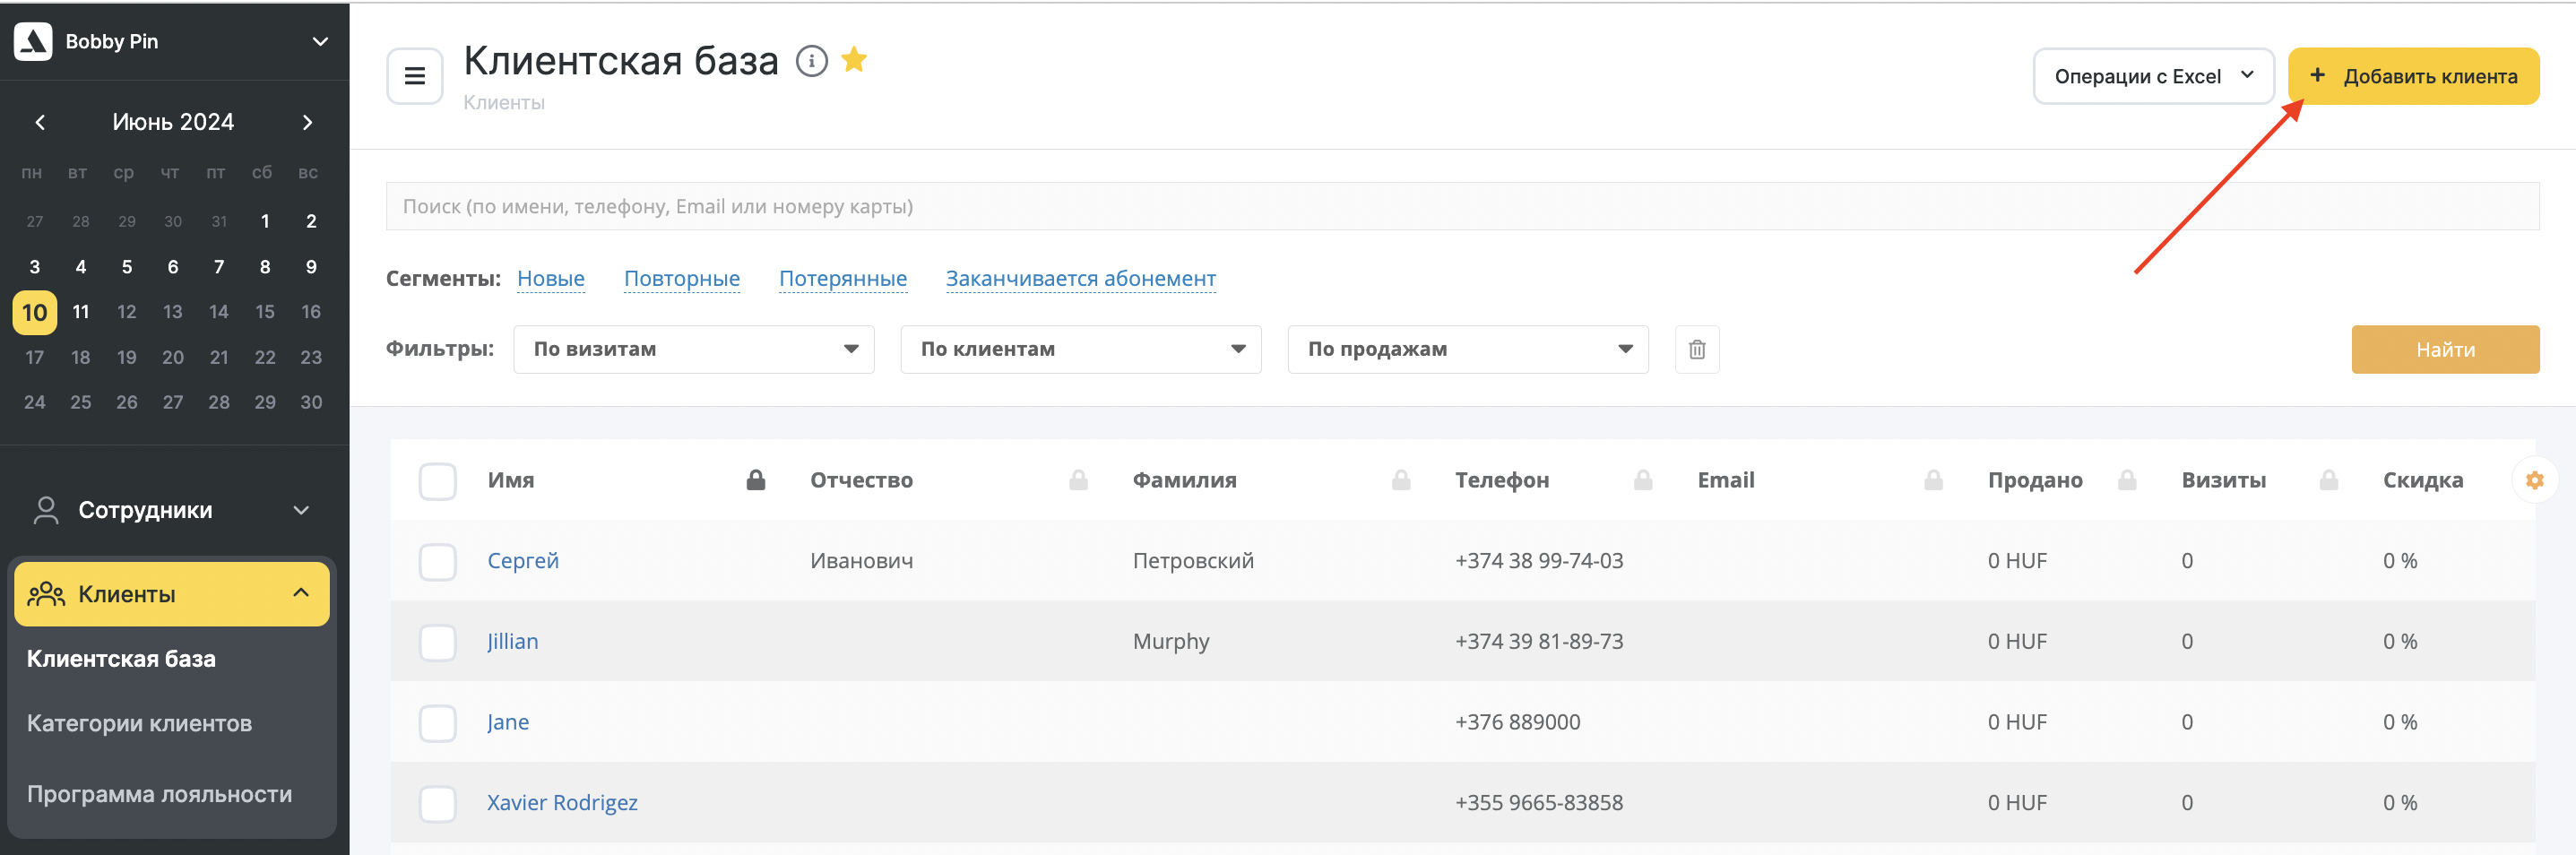
Task: Click the lock icon next to Продано
Action: (x=2127, y=480)
